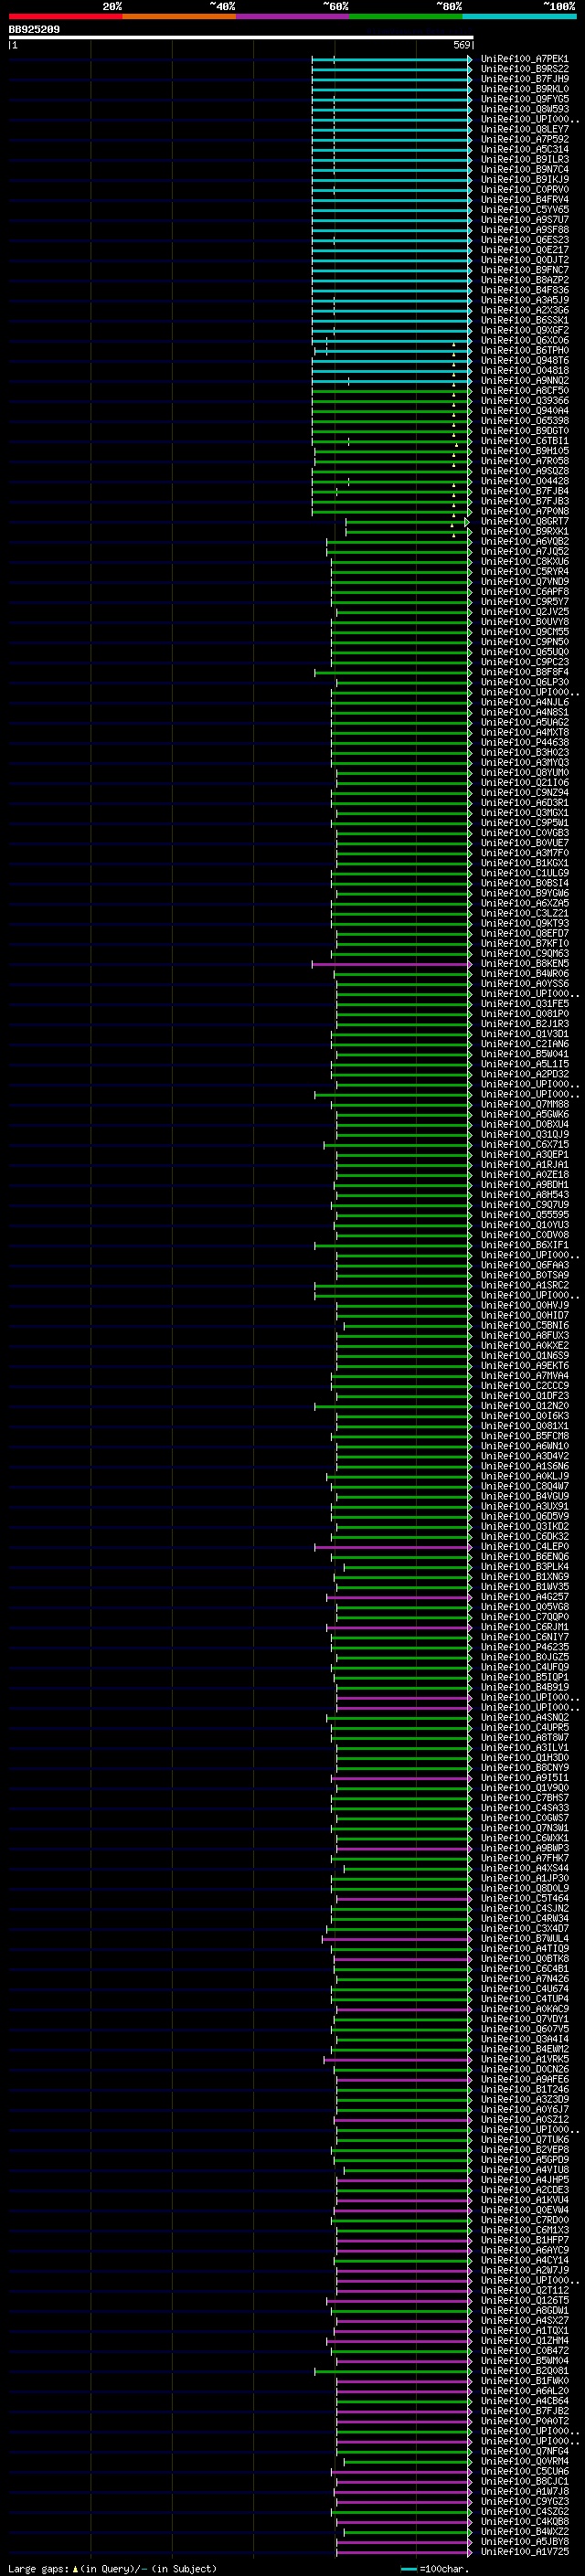Select the UniRef100_Q9XGF2 label
Screen dimensions: 585x2576
(524, 331)
